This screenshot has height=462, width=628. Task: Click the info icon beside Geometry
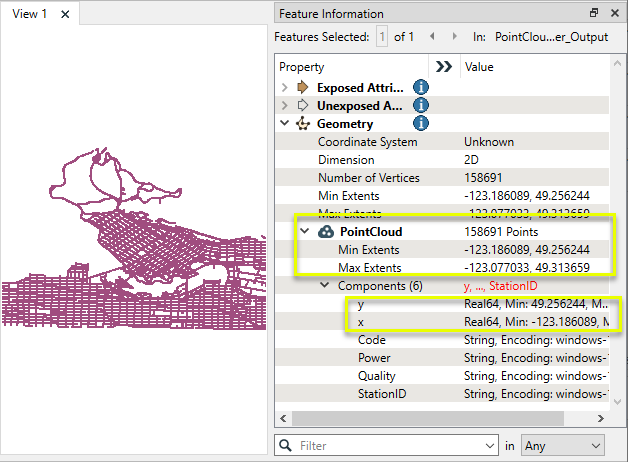point(421,124)
